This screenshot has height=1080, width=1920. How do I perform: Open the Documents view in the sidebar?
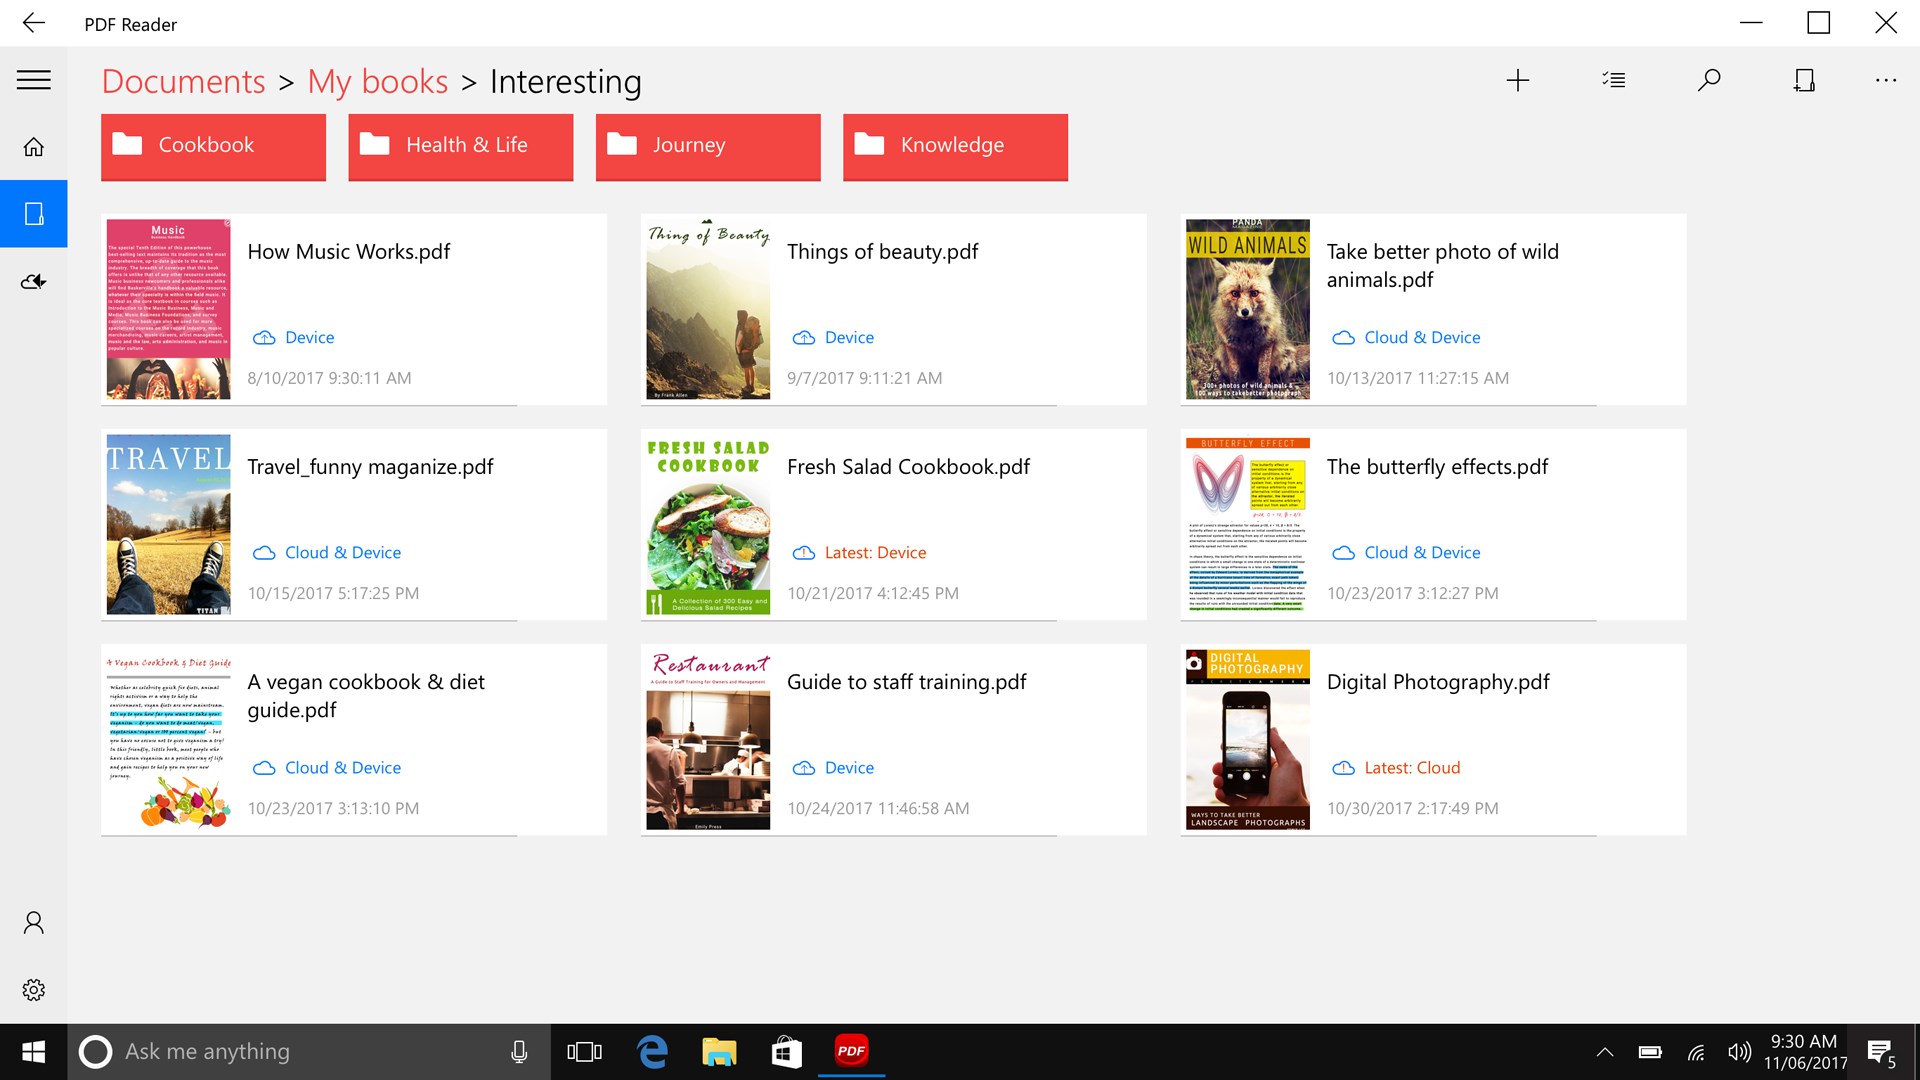tap(33, 213)
